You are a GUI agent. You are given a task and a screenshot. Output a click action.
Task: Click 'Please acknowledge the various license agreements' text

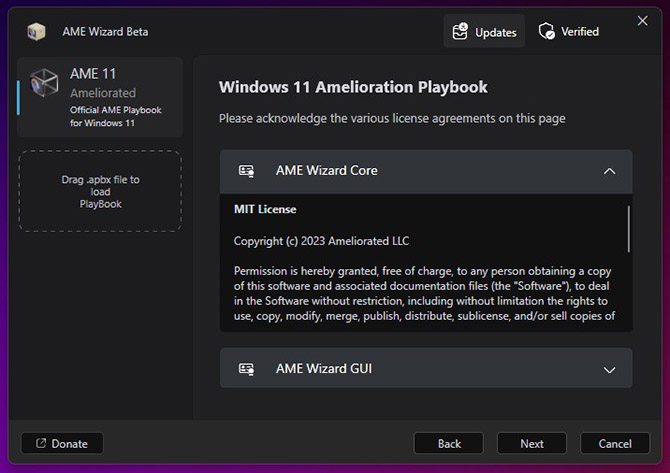point(392,118)
